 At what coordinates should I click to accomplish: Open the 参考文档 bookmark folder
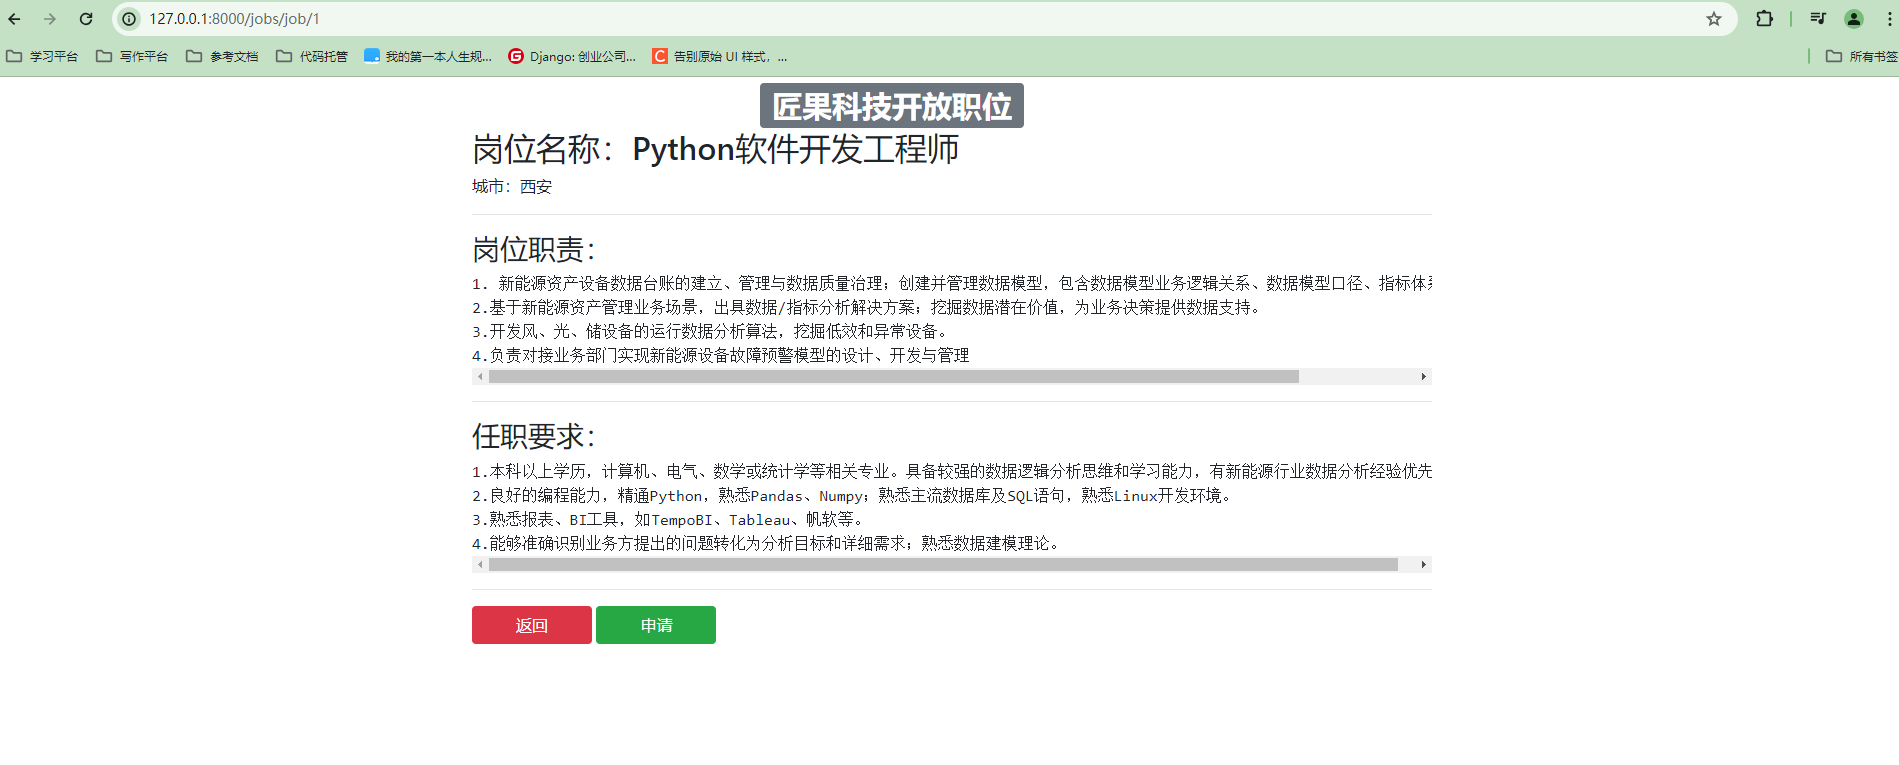coord(222,57)
